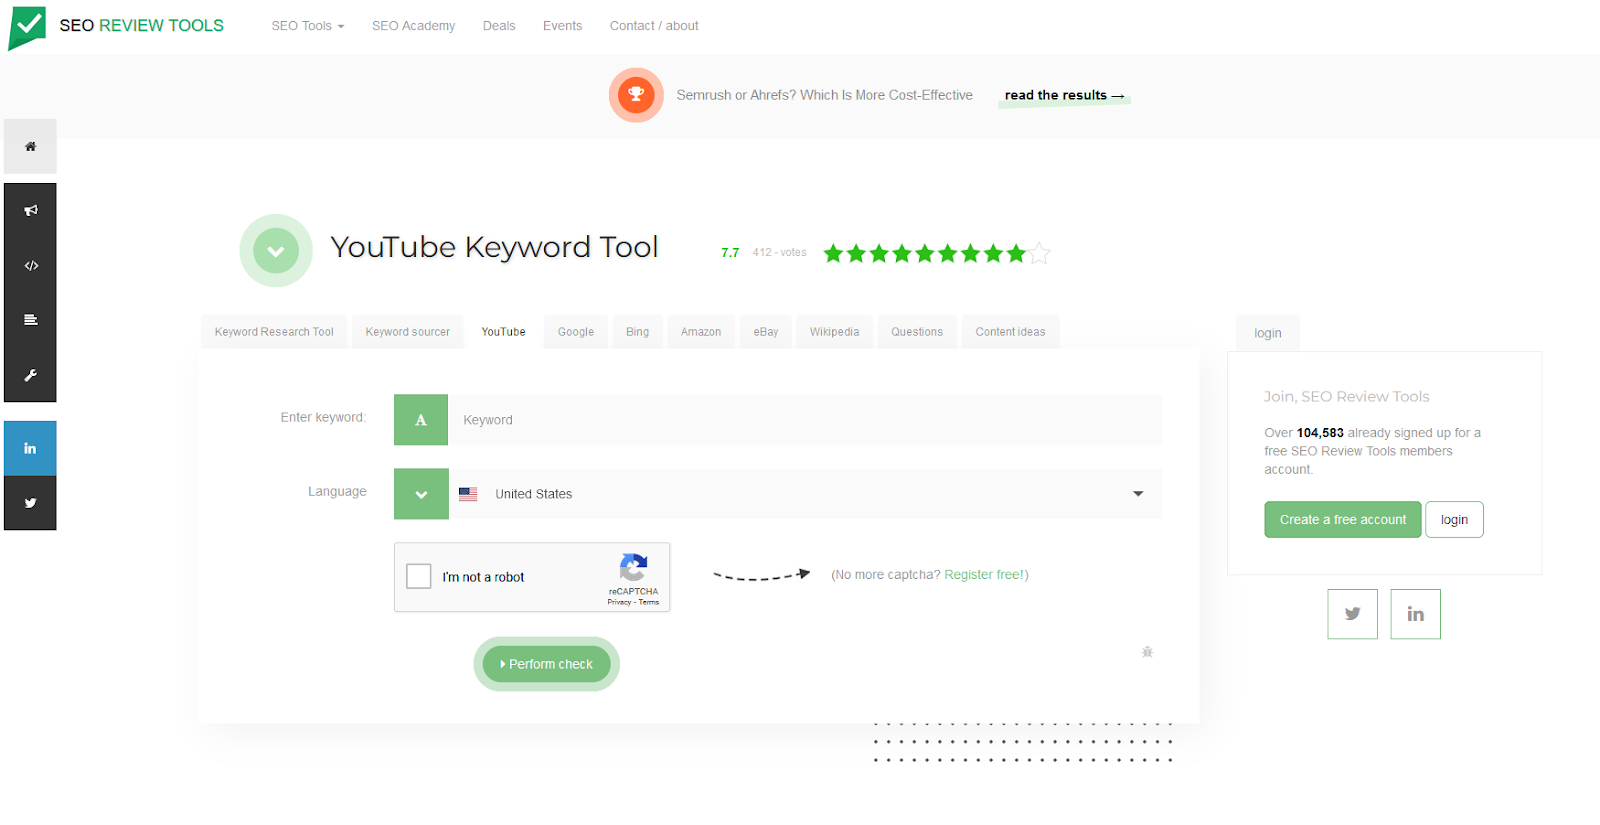Open the wrench tools sidebar icon

click(30, 375)
